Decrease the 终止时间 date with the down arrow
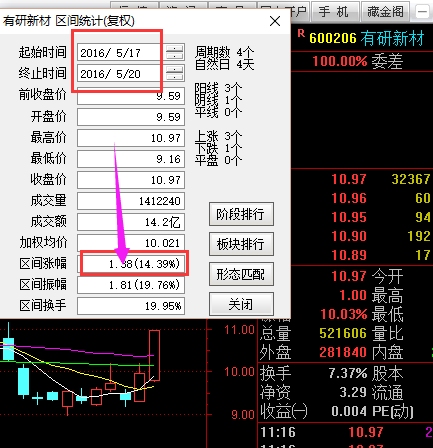 click(175, 77)
